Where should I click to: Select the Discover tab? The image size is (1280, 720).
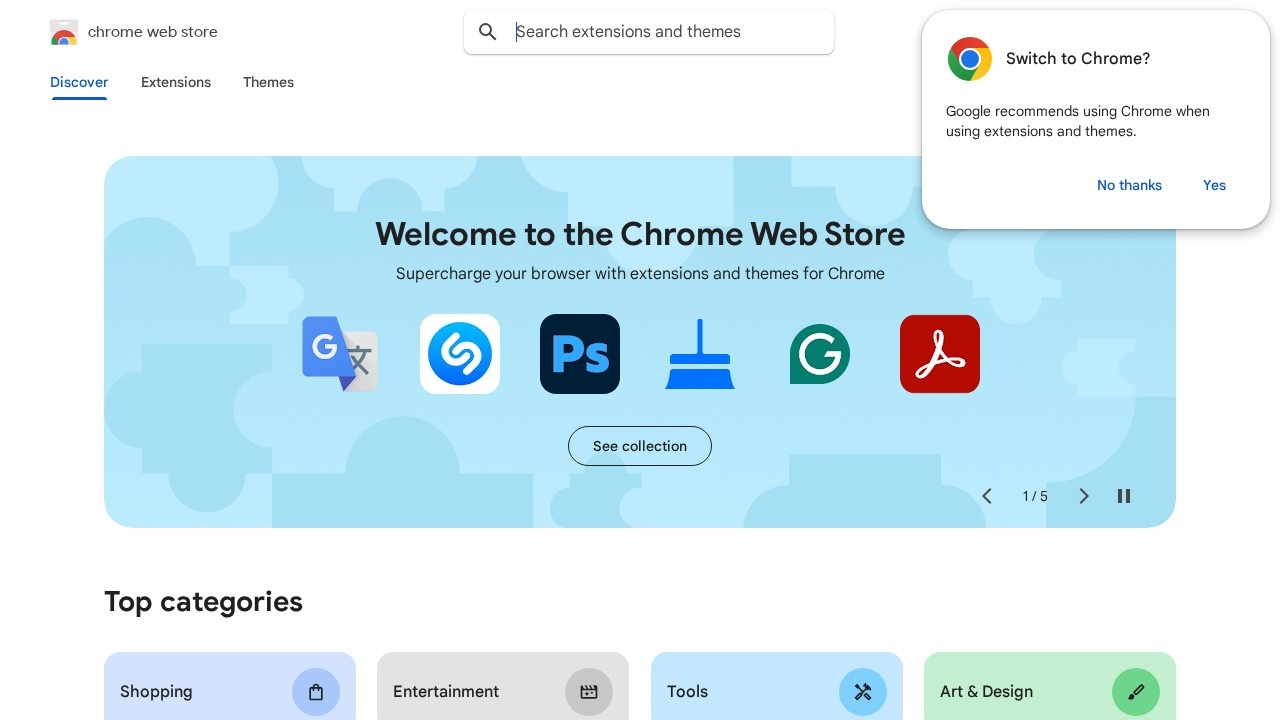coord(79,82)
